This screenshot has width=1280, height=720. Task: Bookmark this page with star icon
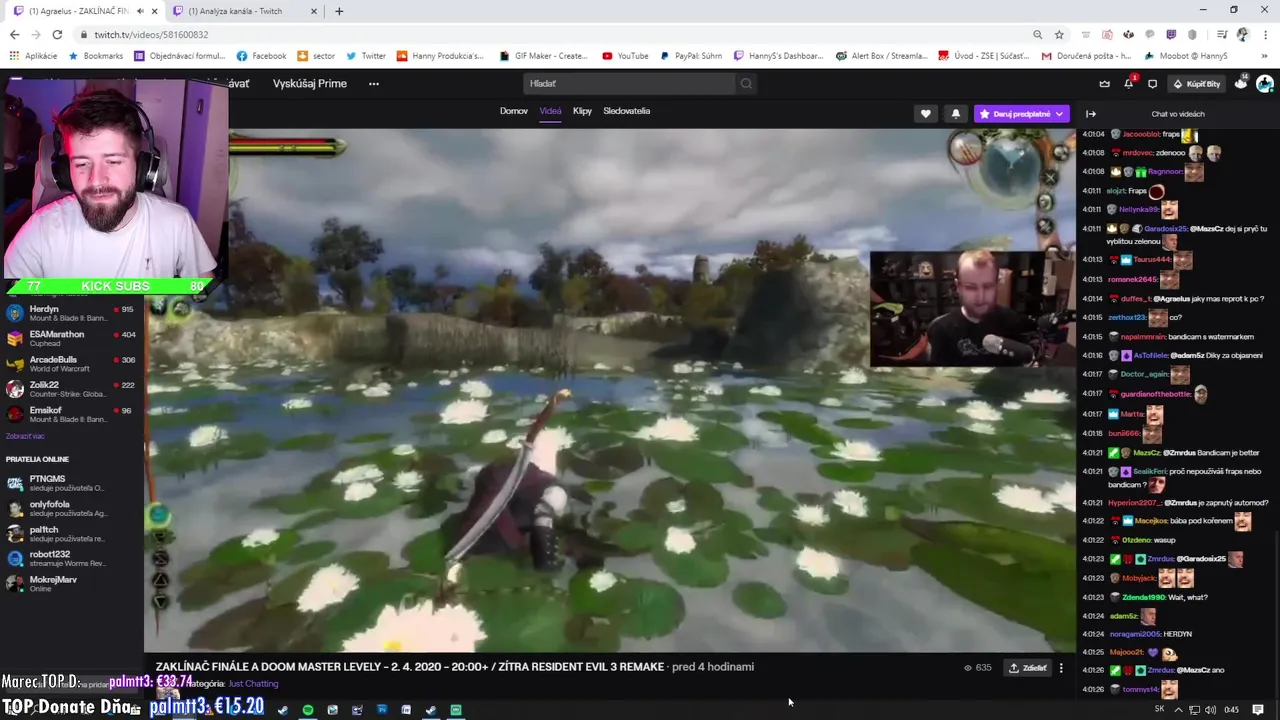1059,34
